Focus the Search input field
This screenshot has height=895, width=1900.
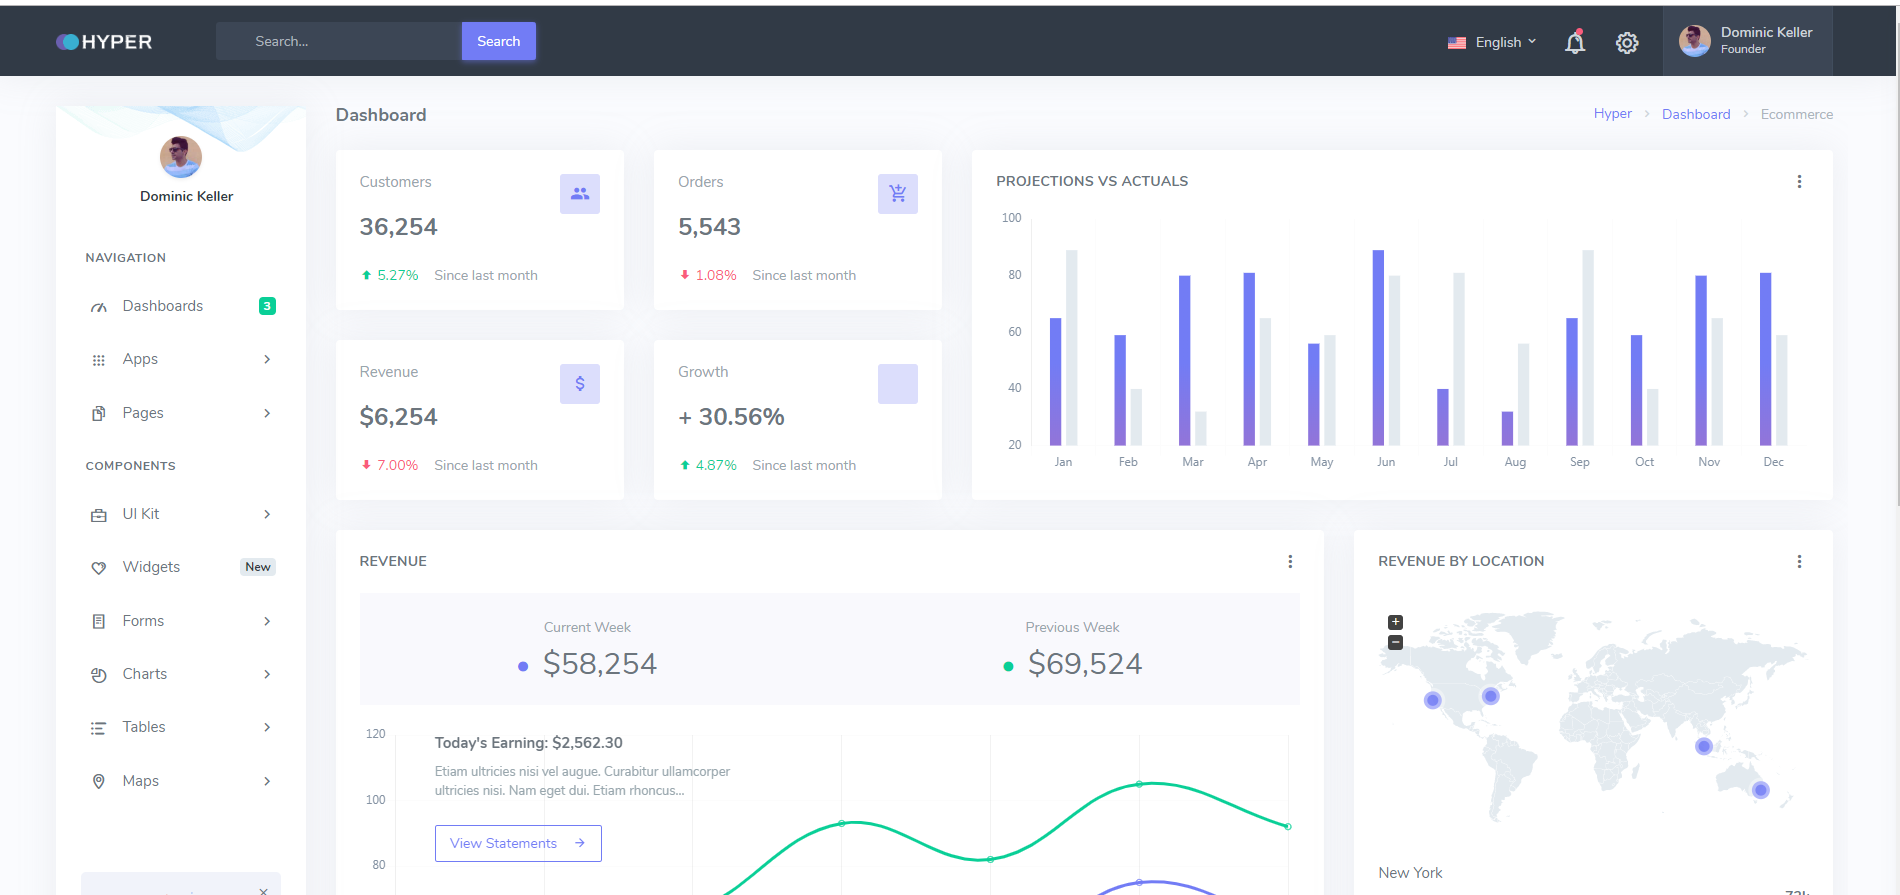pyautogui.click(x=339, y=41)
